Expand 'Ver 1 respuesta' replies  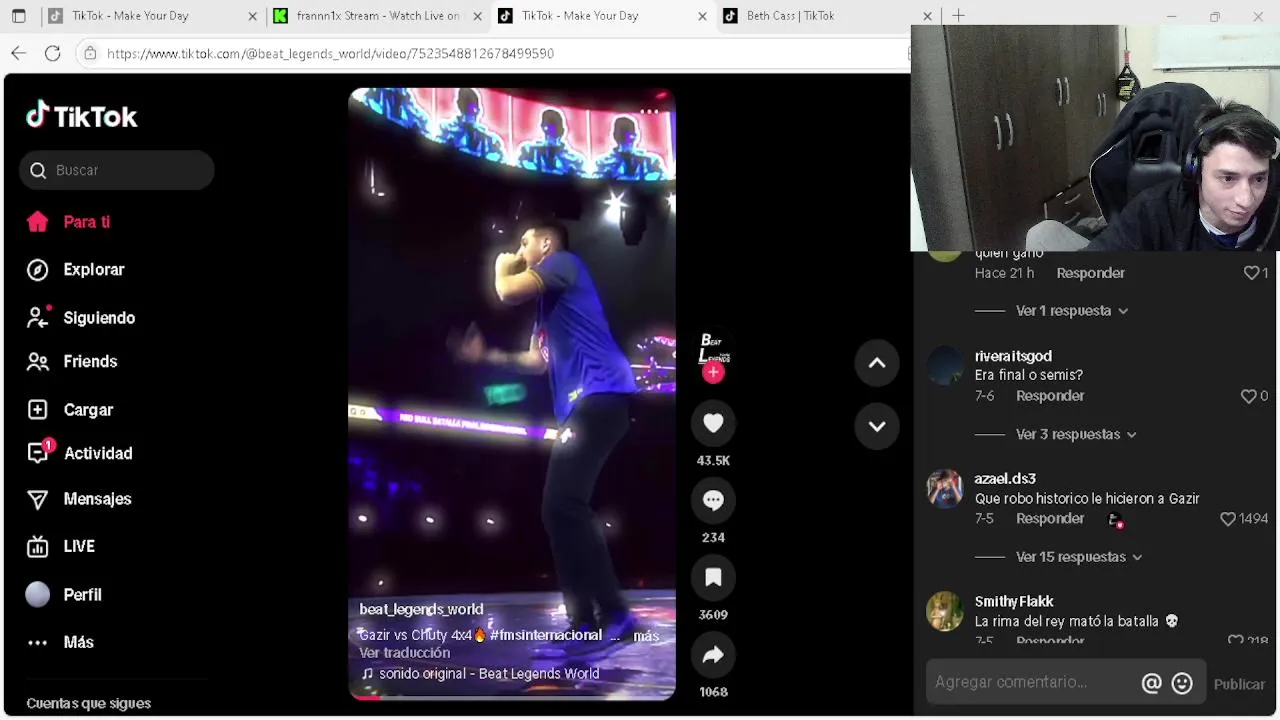click(x=1072, y=311)
